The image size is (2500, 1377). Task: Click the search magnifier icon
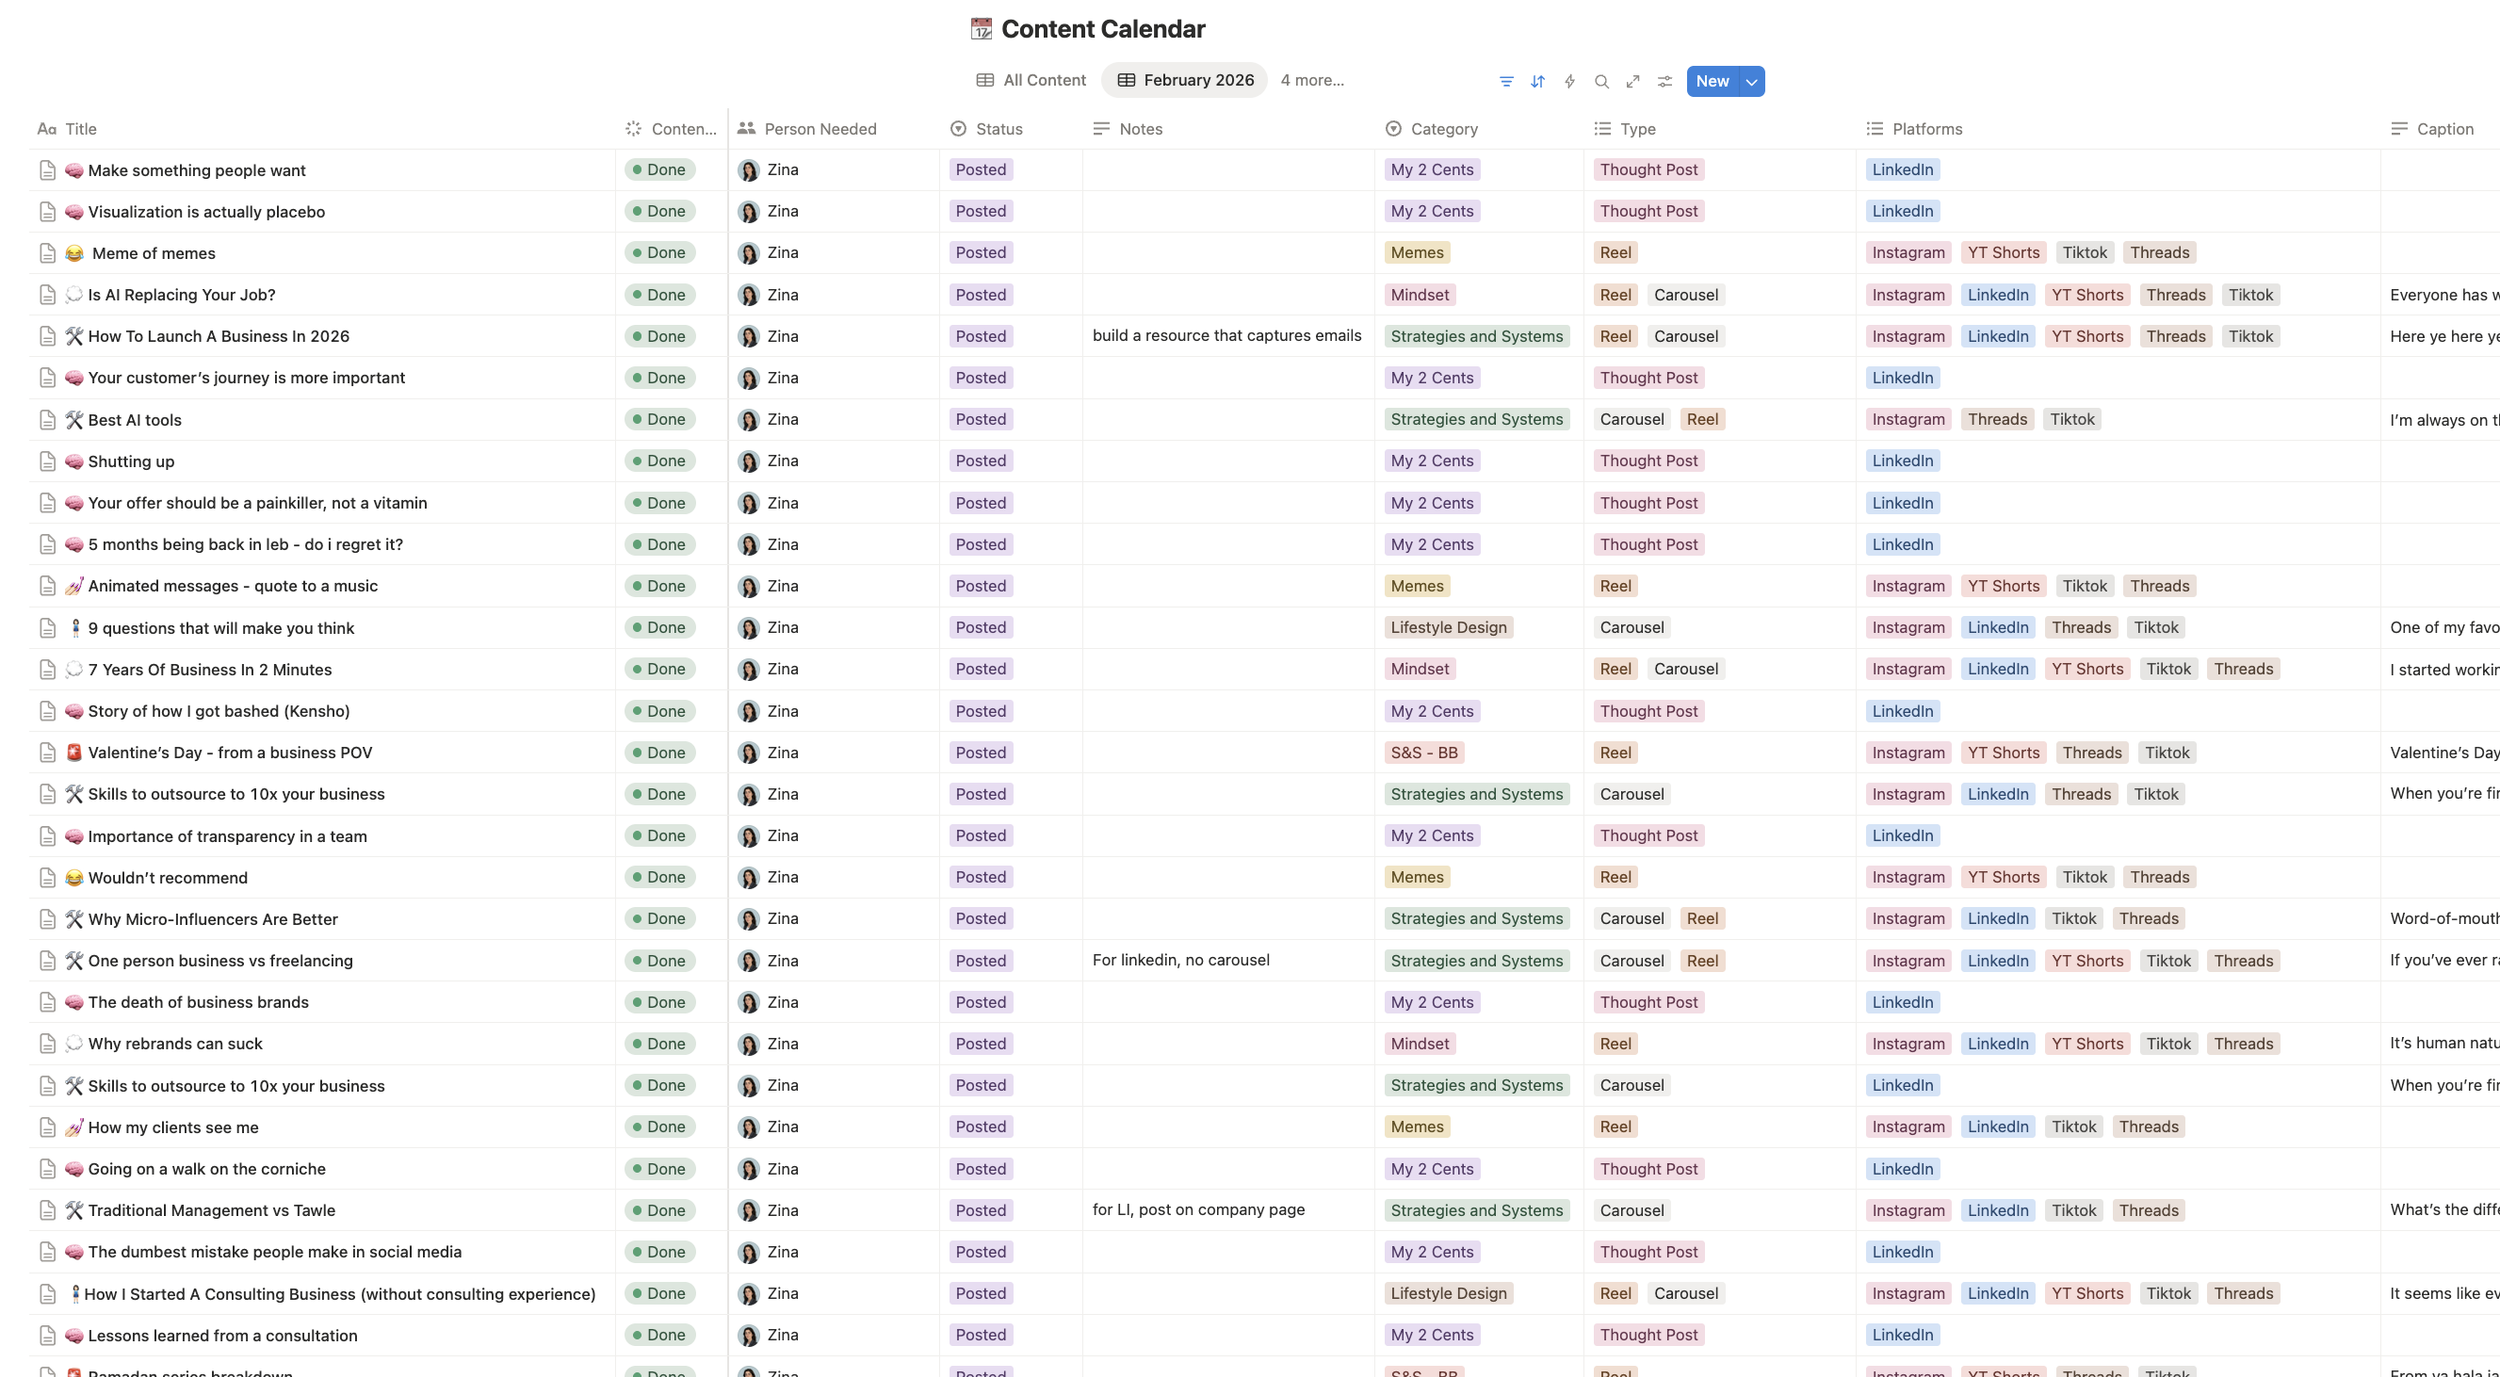[1601, 81]
